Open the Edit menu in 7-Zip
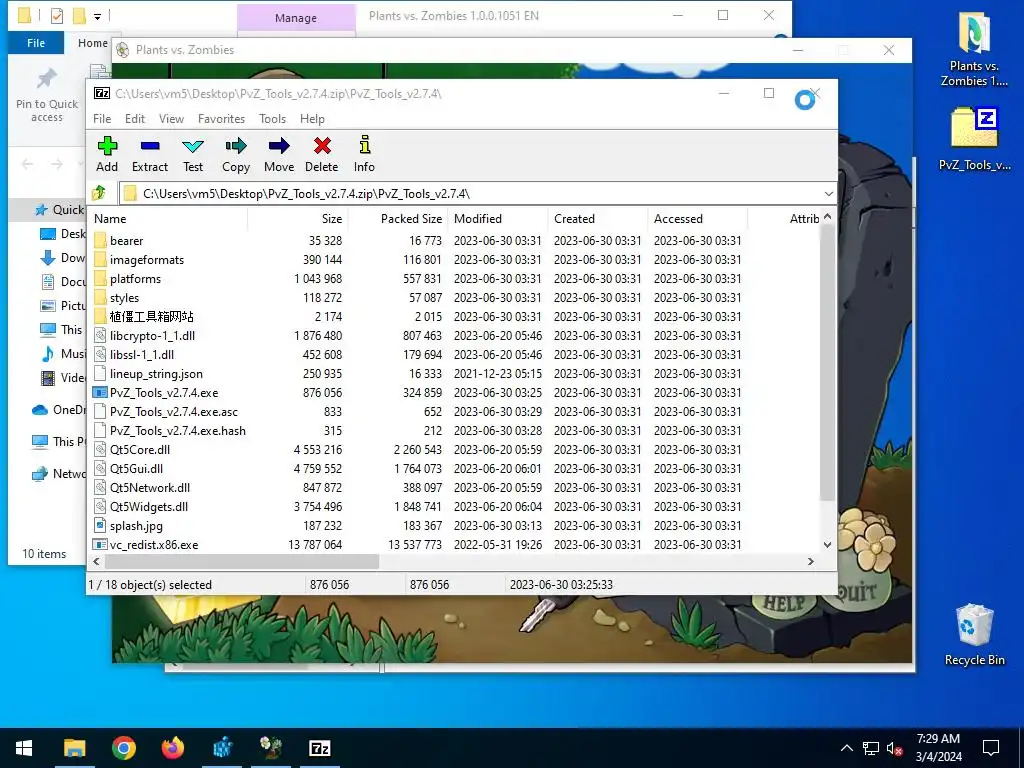 point(135,119)
